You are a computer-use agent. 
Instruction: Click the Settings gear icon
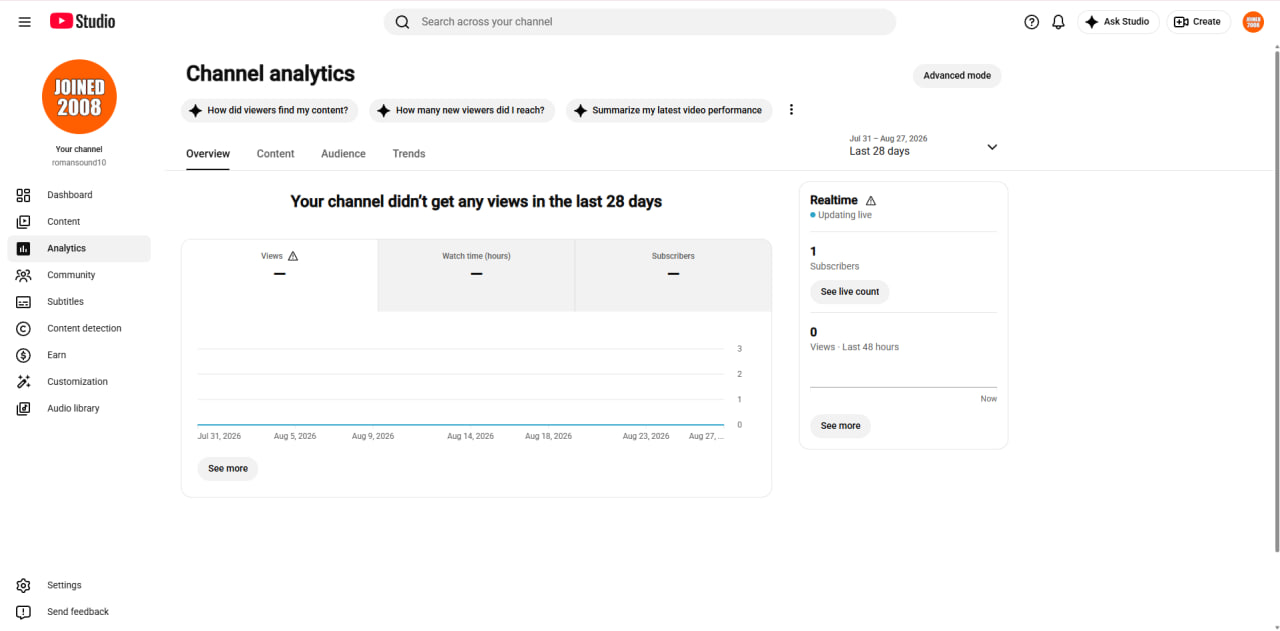coord(24,585)
